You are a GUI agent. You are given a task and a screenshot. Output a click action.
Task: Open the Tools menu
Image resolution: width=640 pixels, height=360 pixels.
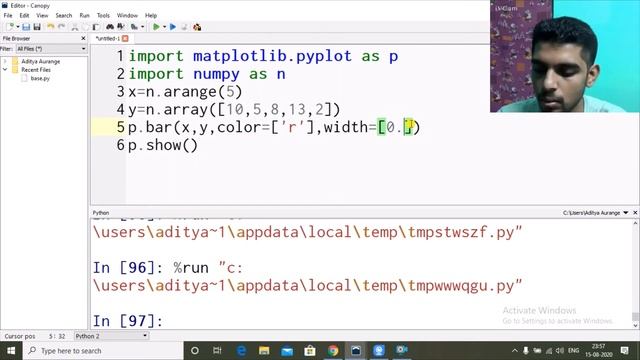103,16
